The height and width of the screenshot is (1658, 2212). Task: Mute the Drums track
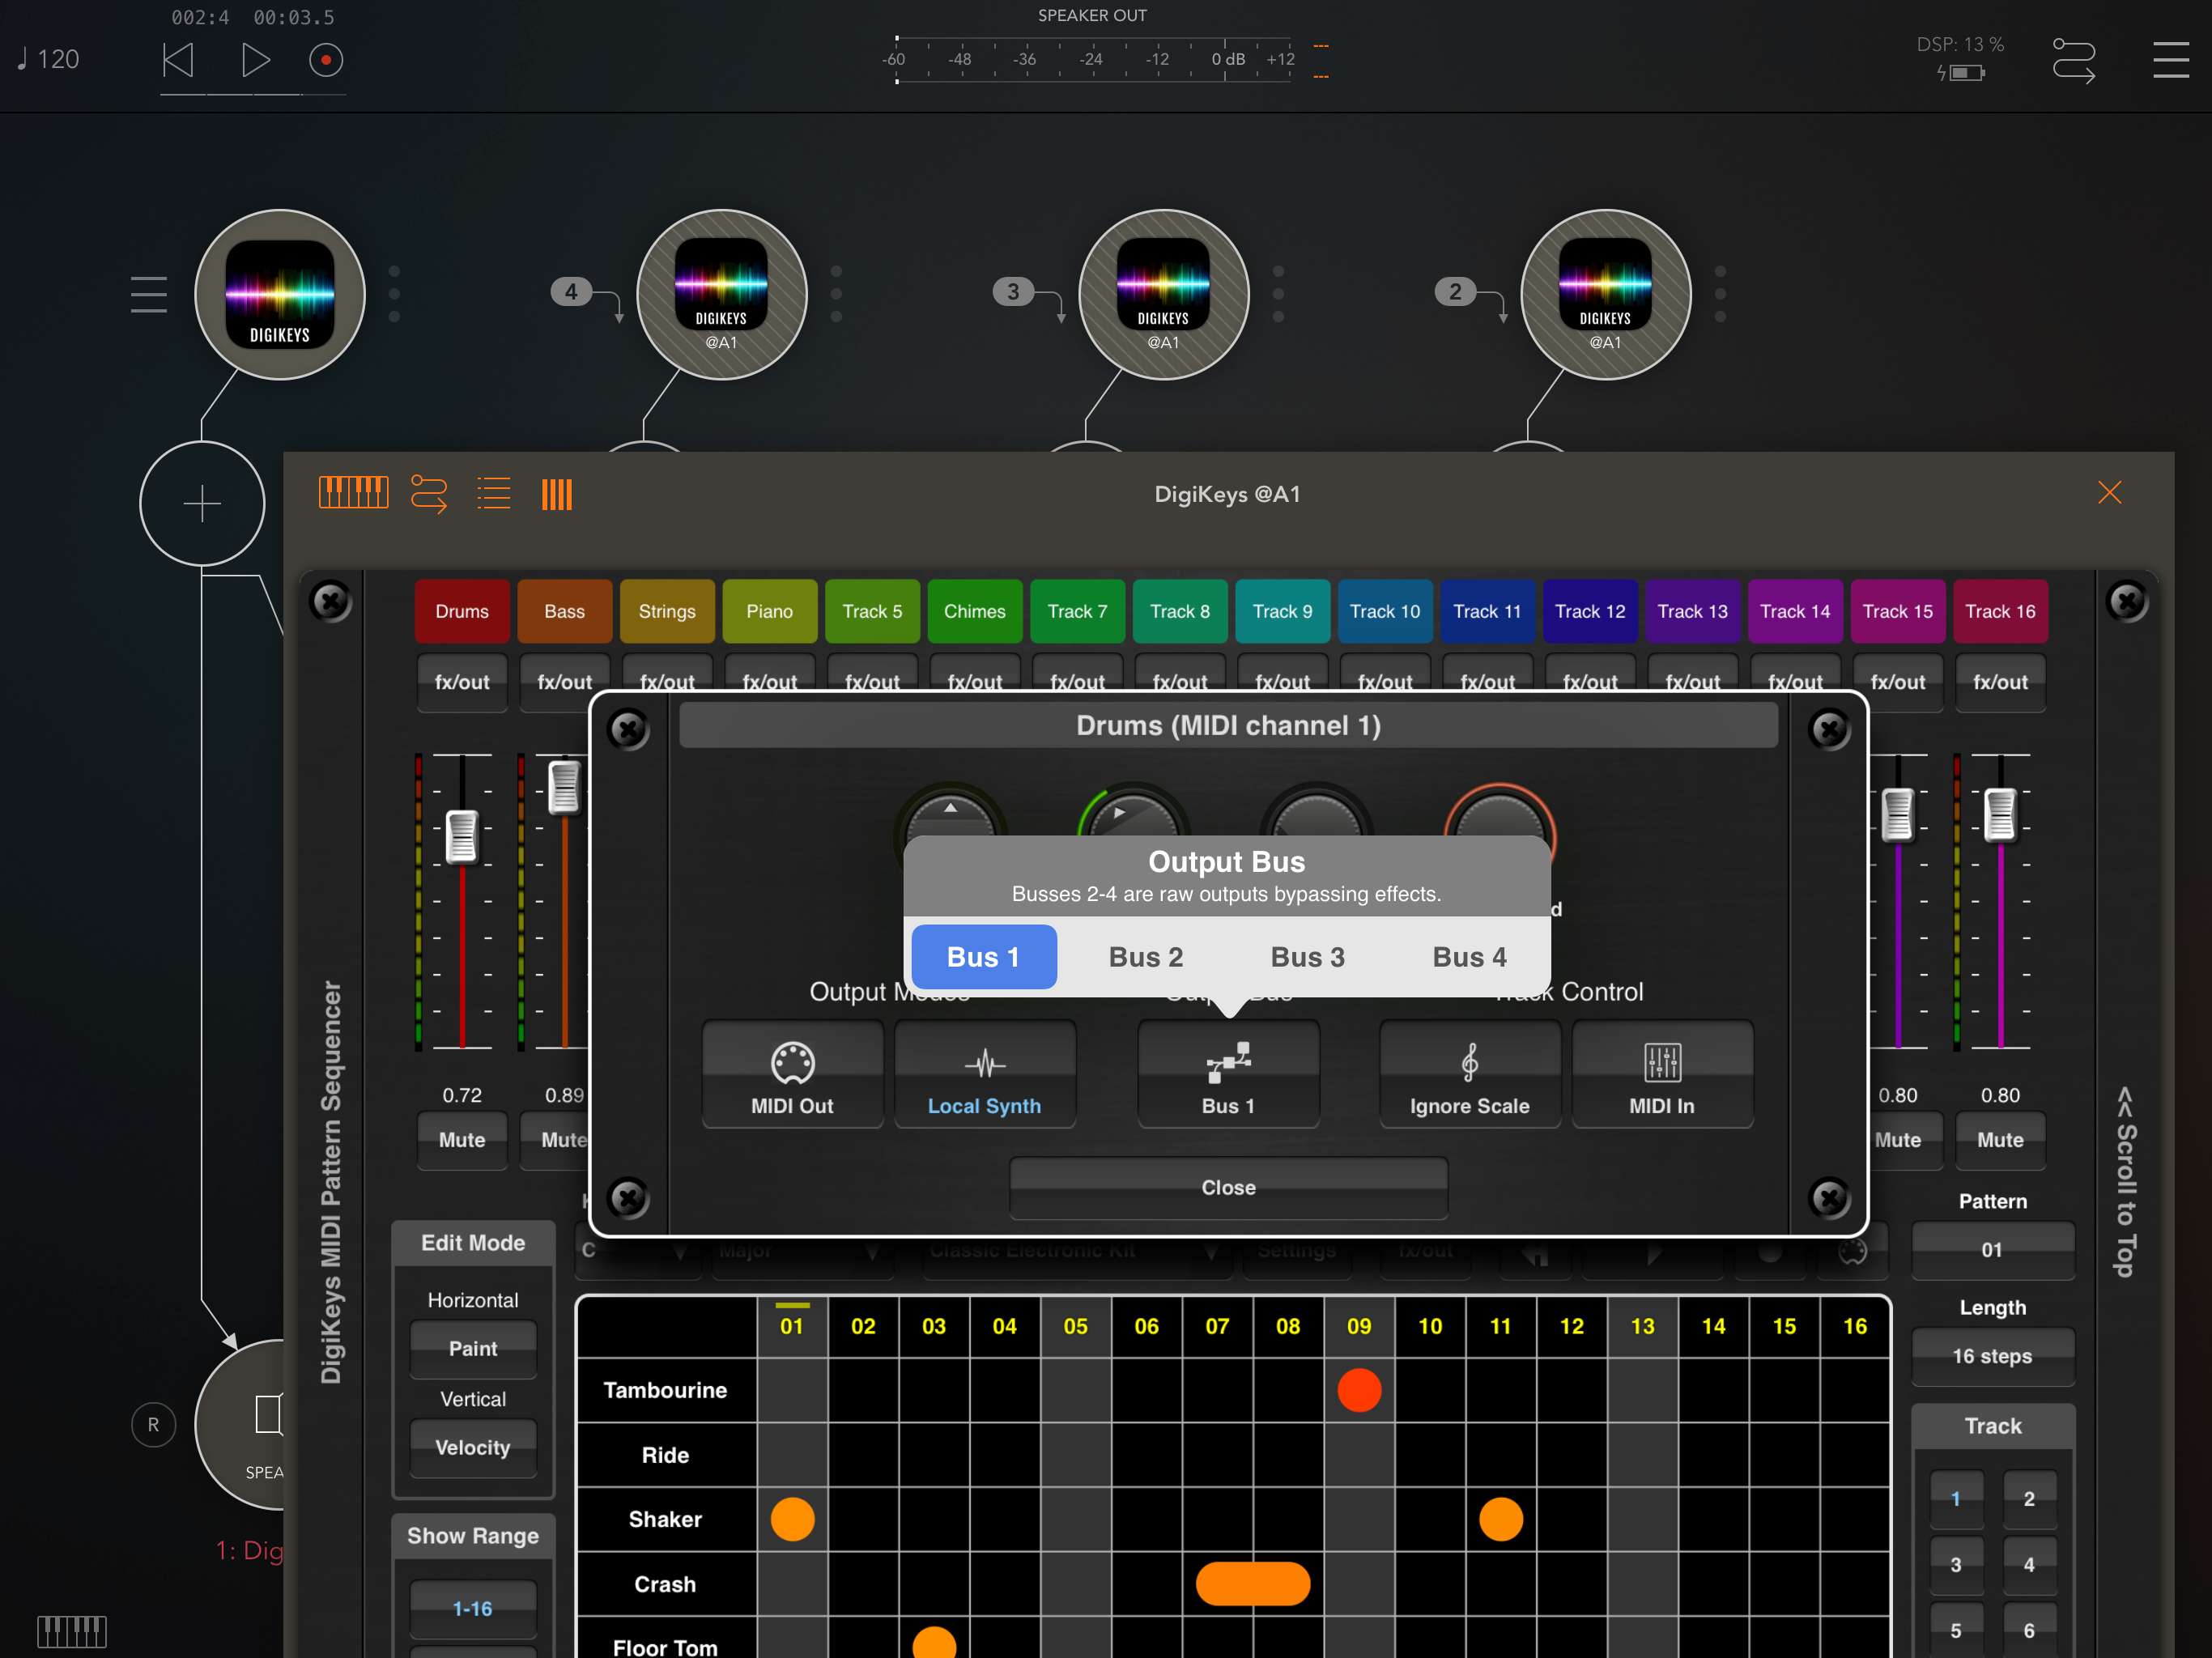coord(462,1139)
